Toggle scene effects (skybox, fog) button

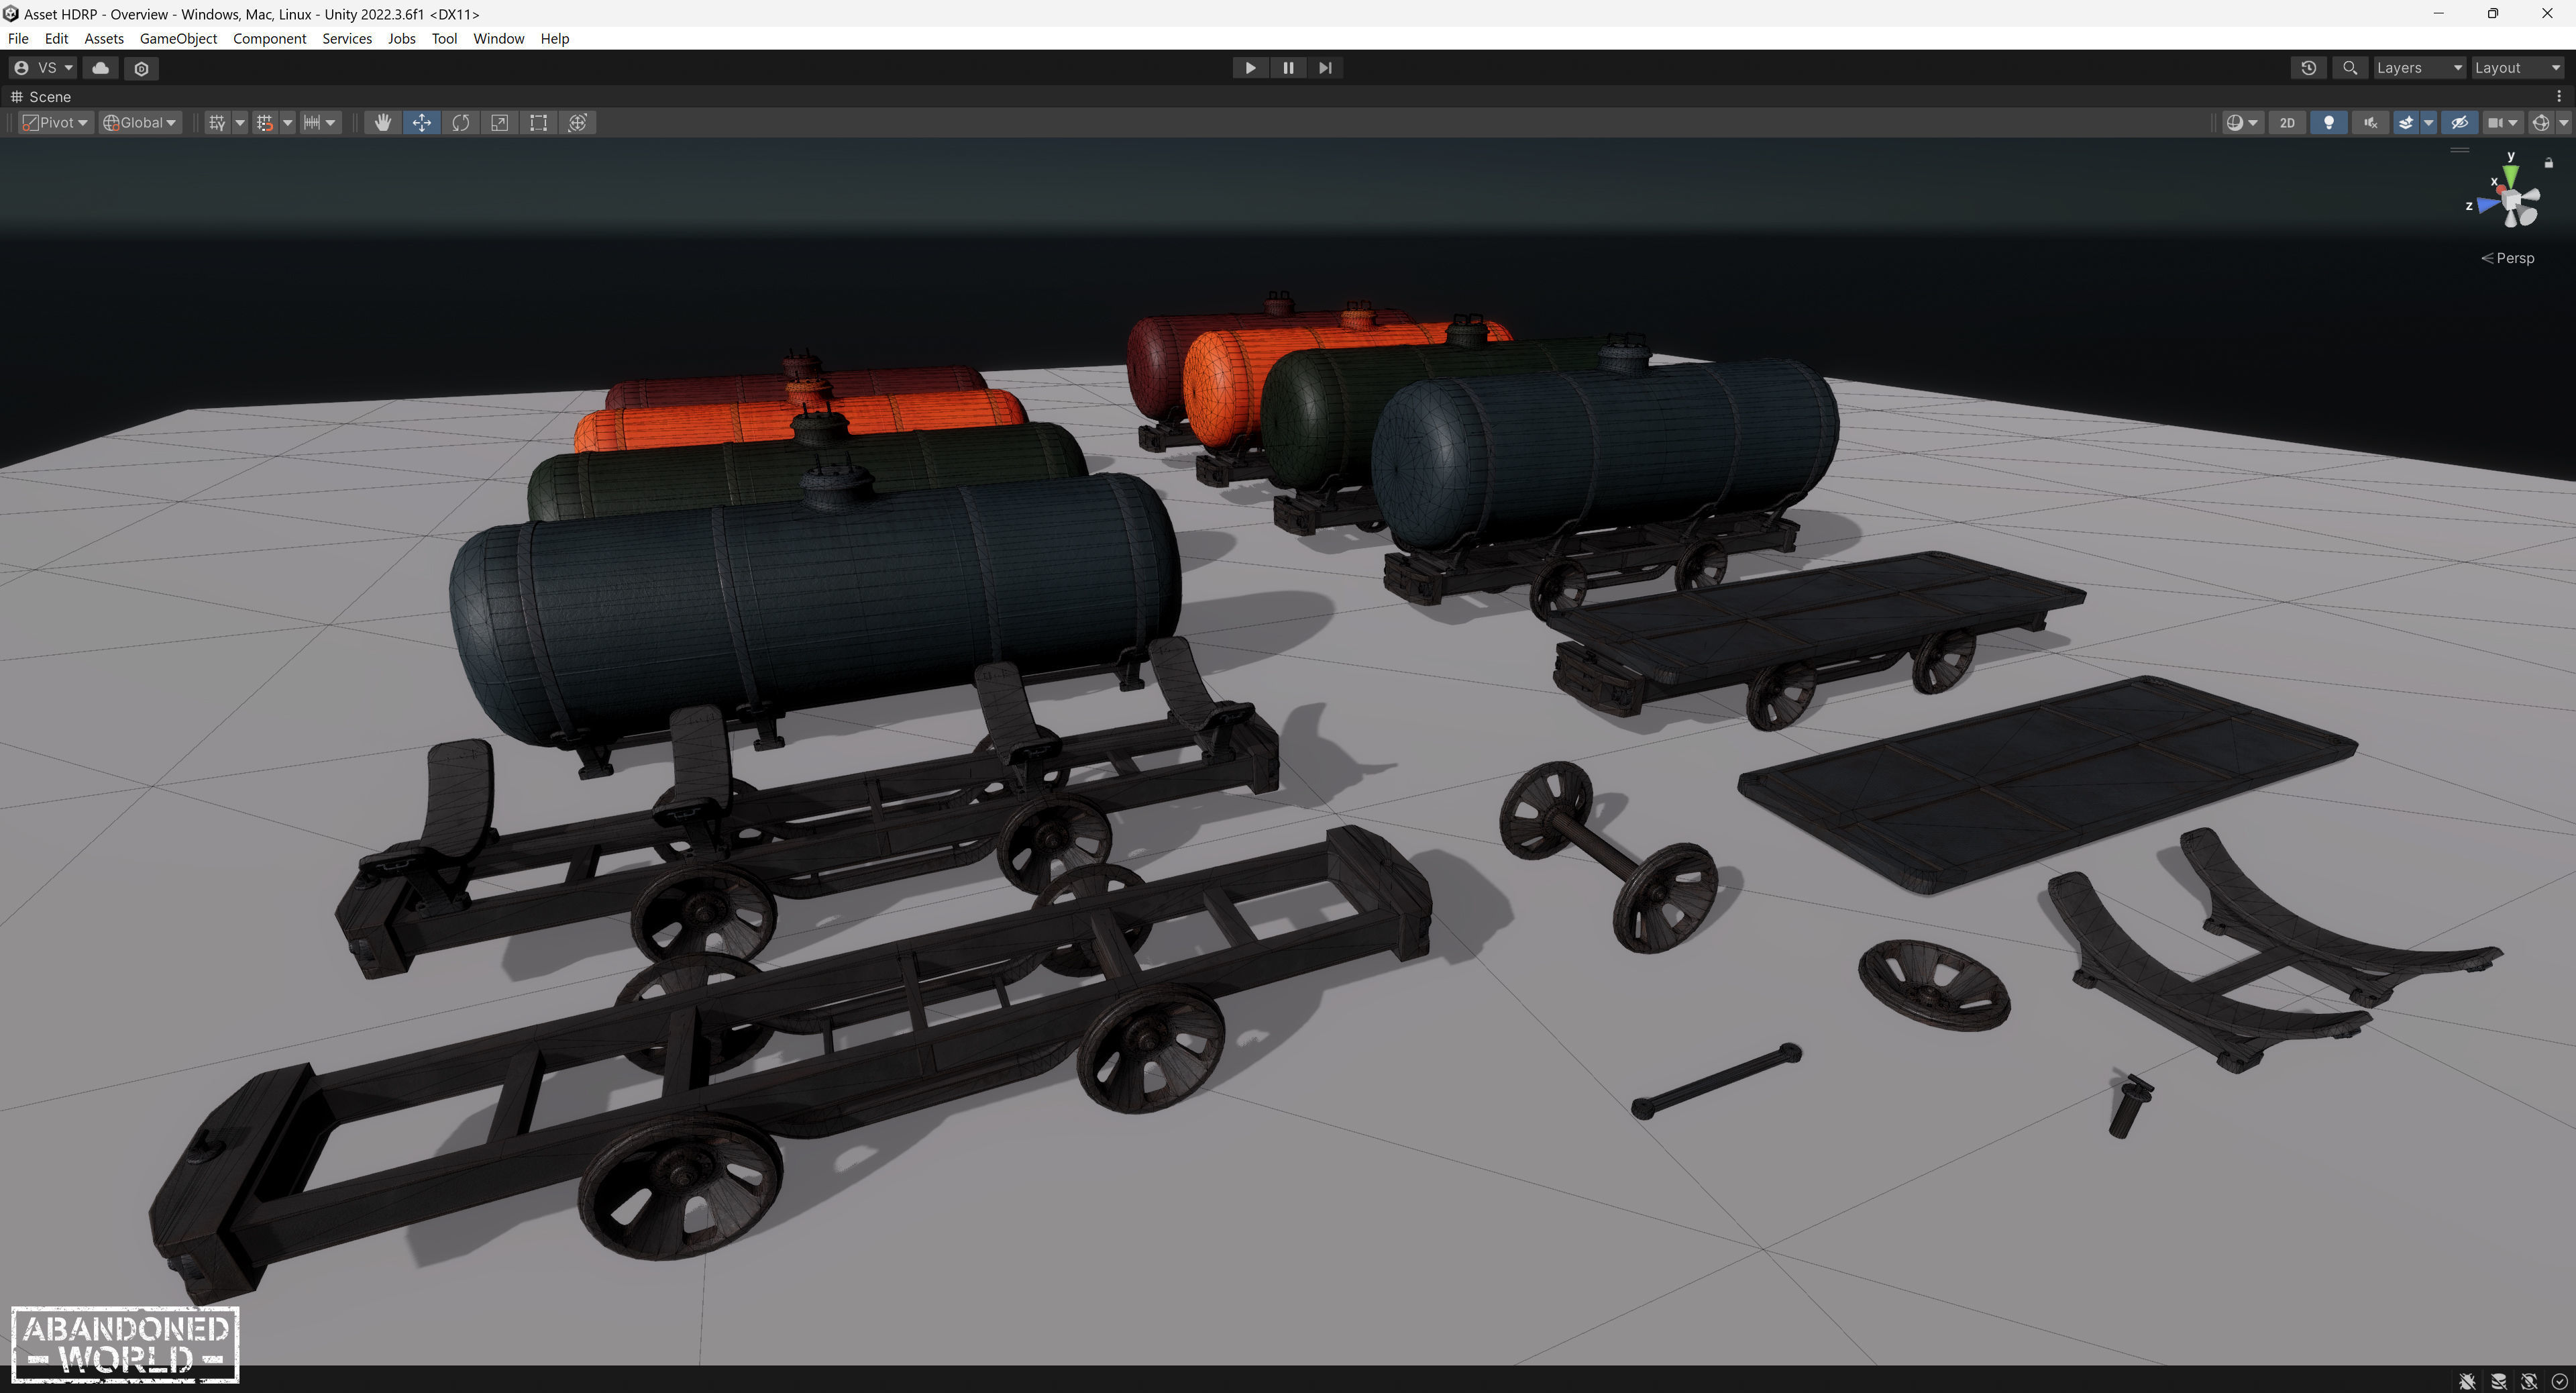coord(2405,123)
